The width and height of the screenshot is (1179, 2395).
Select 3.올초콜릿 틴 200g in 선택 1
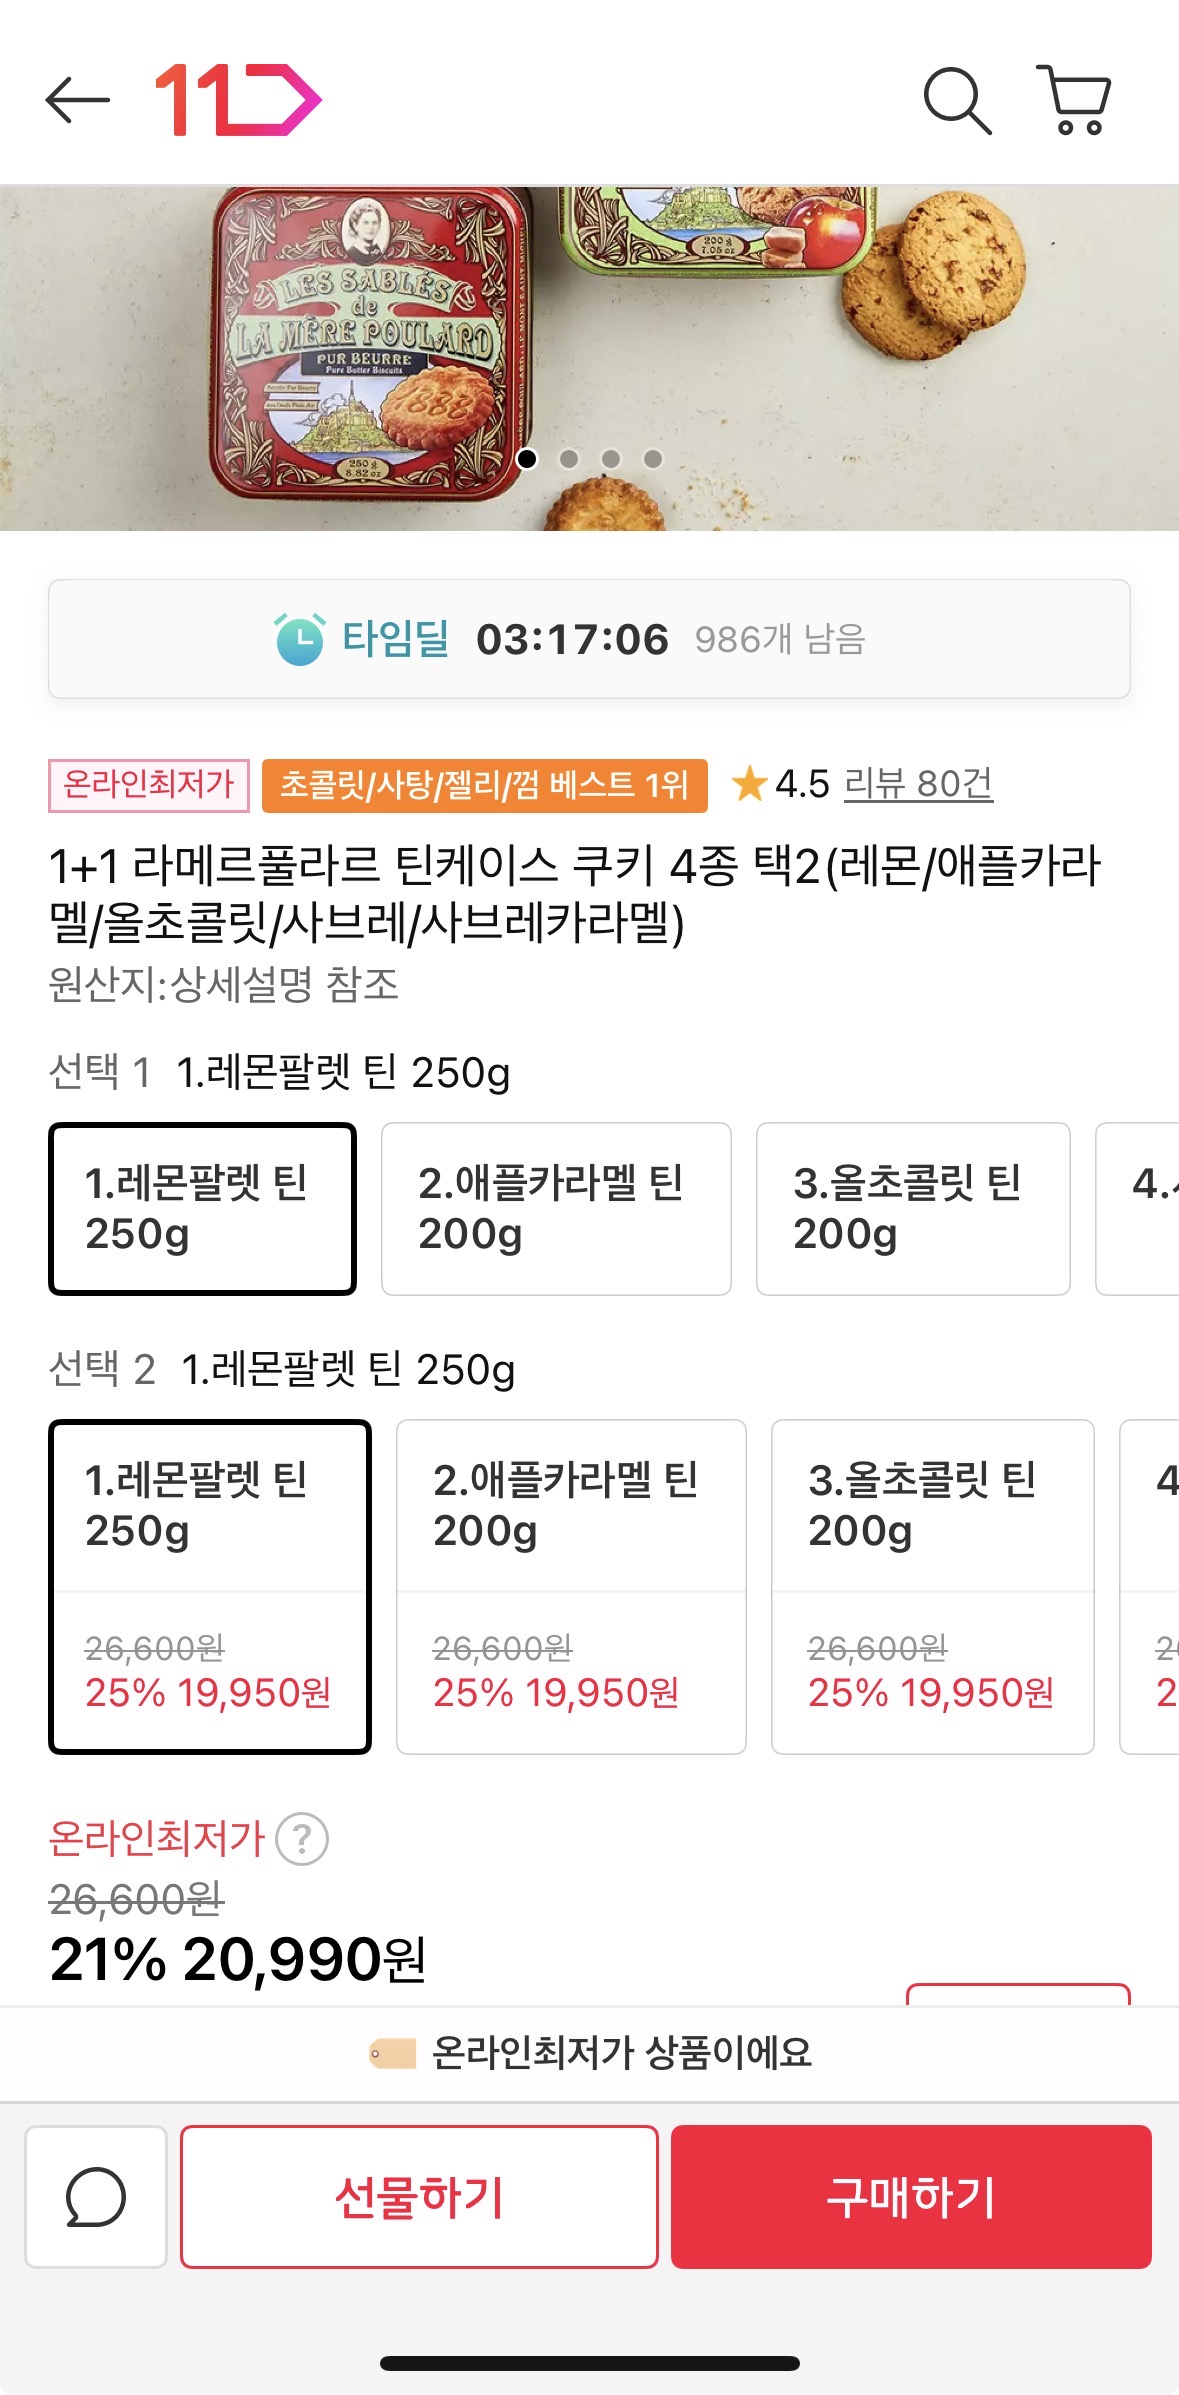[x=912, y=1208]
